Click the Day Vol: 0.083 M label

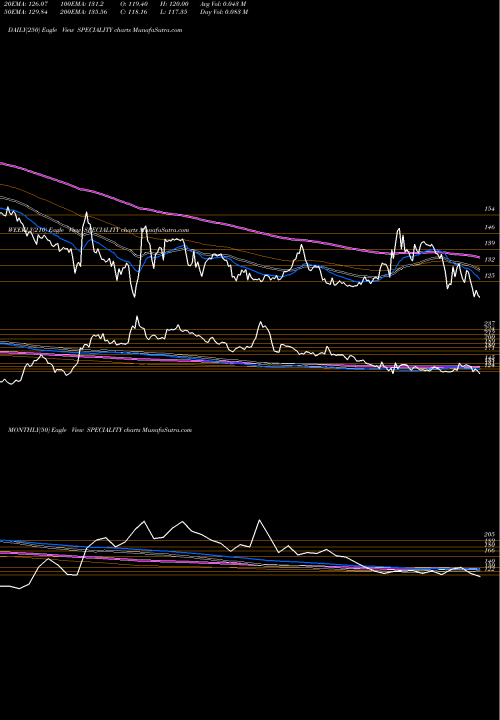pos(224,12)
